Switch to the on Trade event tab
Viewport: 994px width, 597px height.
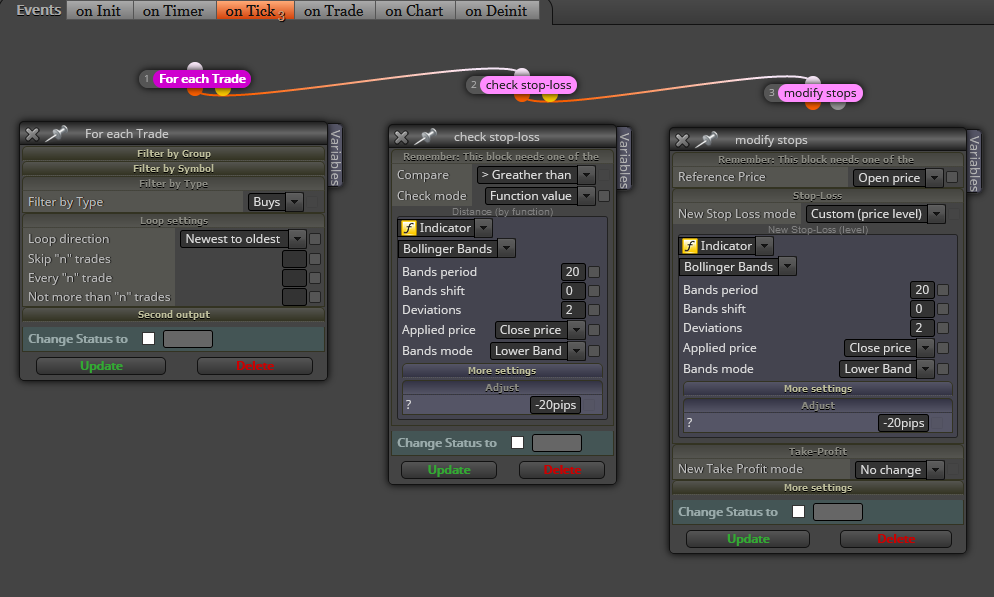[x=333, y=11]
